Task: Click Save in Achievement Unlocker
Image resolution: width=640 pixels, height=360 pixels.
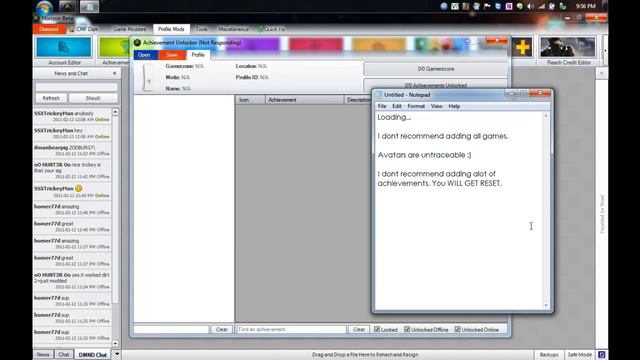Action: [x=172, y=55]
